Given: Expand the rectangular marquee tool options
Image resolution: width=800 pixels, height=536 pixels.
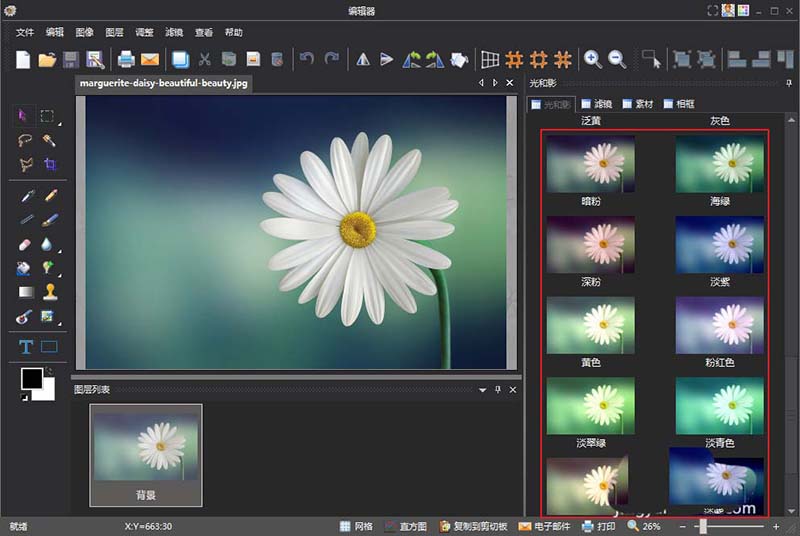Looking at the screenshot, I should tap(58, 124).
